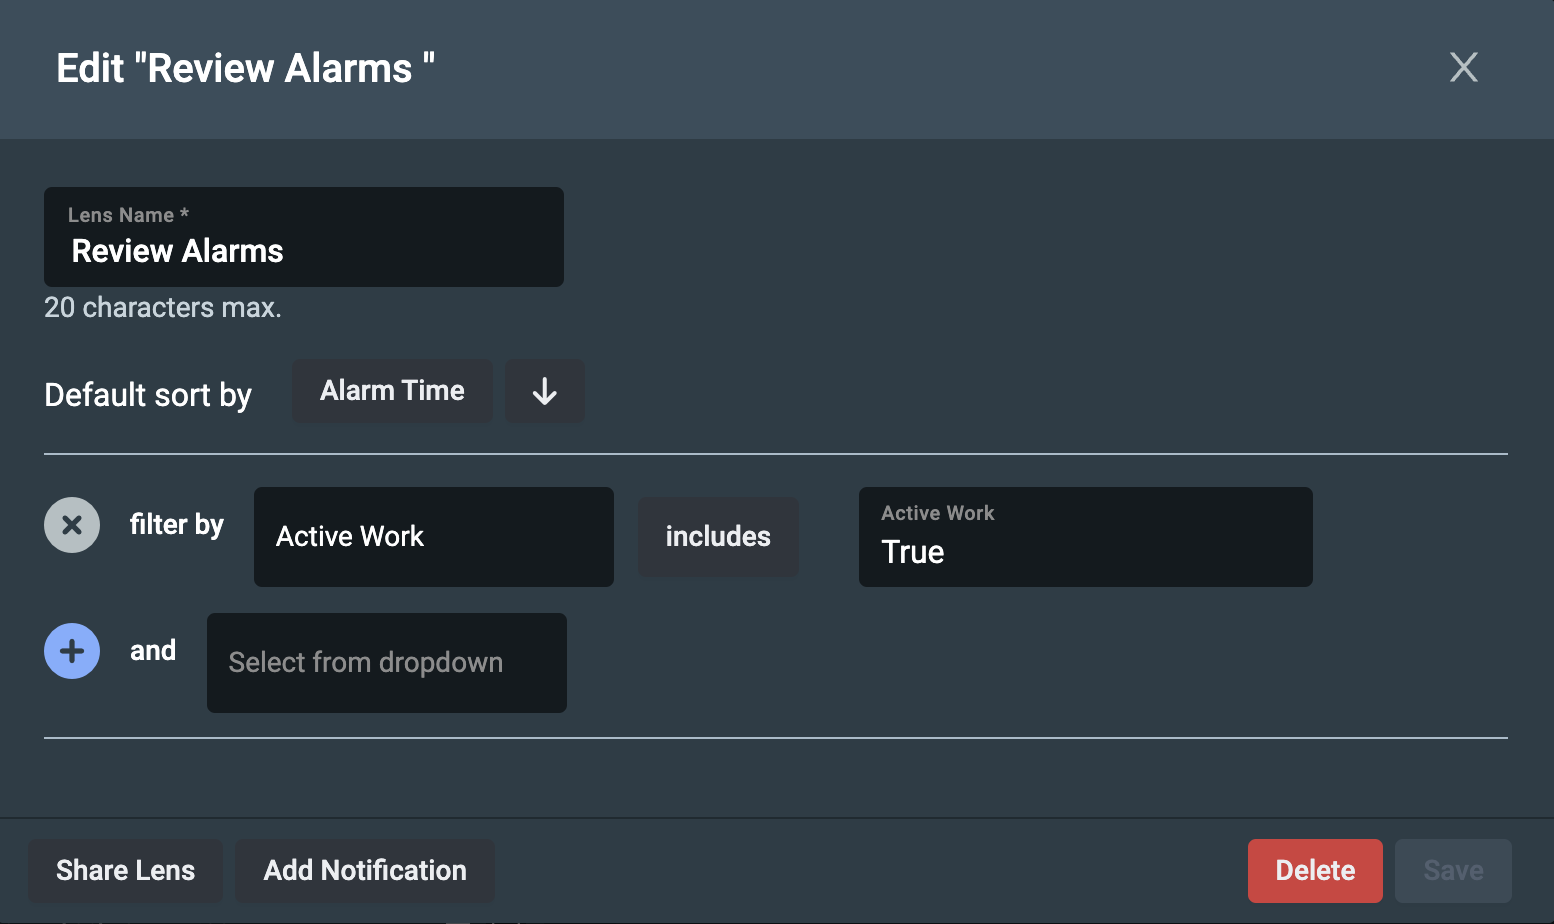Change the includes operator
Viewport: 1554px width, 924px height.
click(x=718, y=537)
